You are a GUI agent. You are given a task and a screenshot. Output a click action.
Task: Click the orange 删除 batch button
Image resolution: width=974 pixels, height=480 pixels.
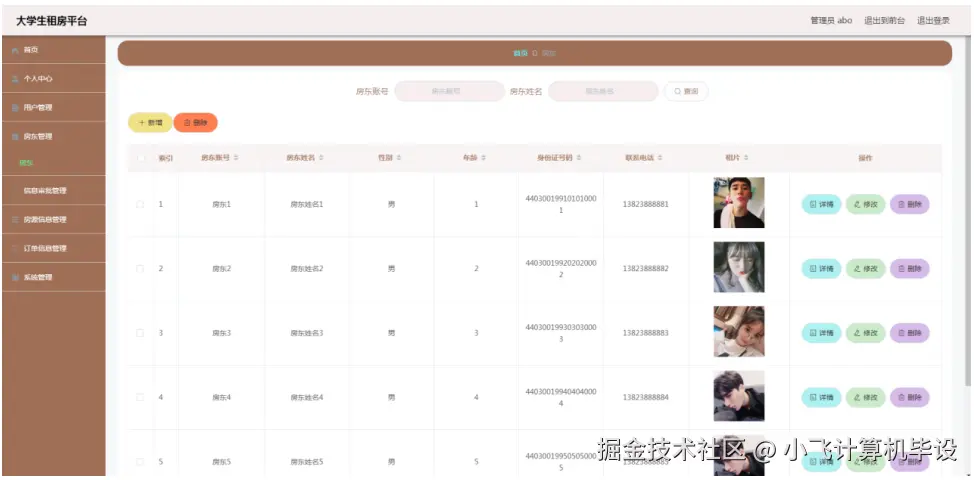(196, 123)
